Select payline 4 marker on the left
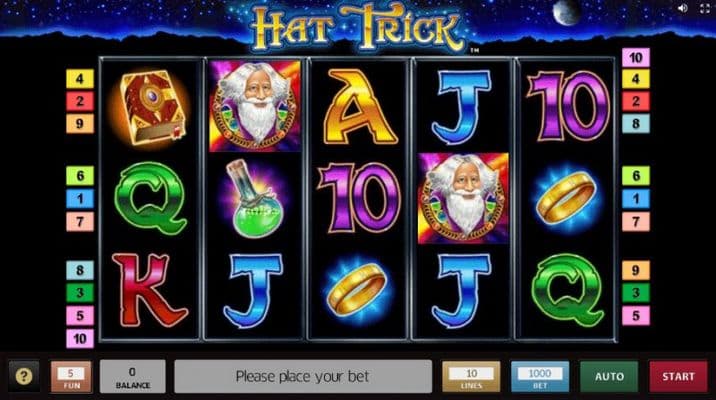The image size is (716, 400). [80, 79]
